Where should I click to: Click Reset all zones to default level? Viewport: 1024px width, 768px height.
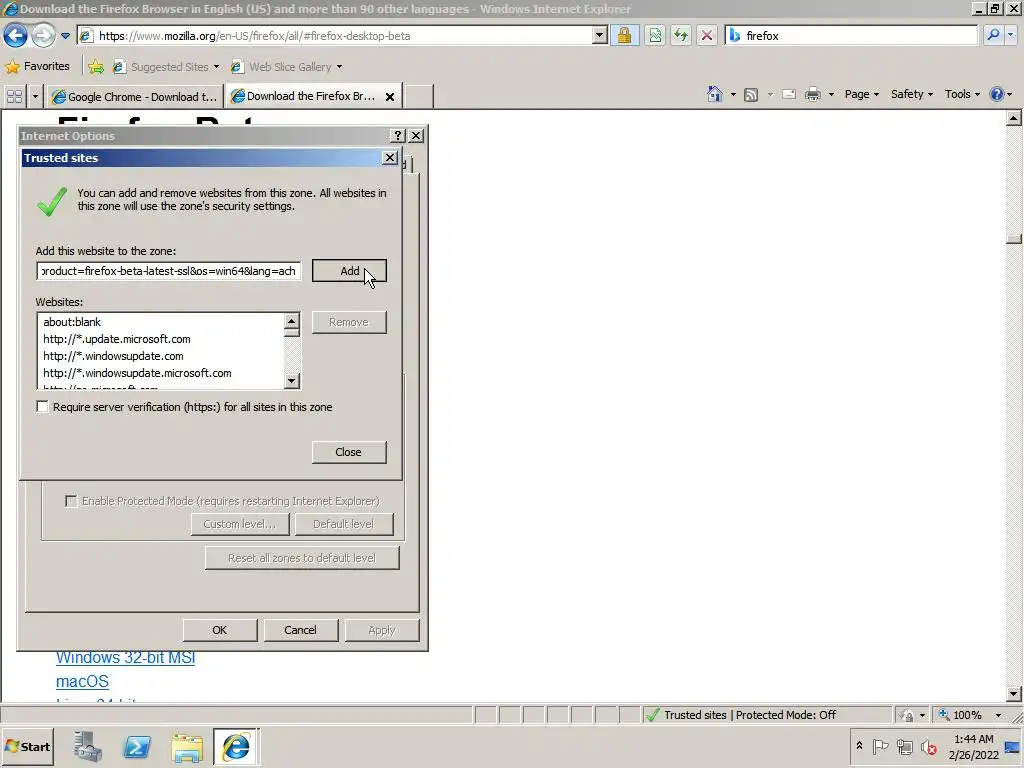click(x=302, y=558)
